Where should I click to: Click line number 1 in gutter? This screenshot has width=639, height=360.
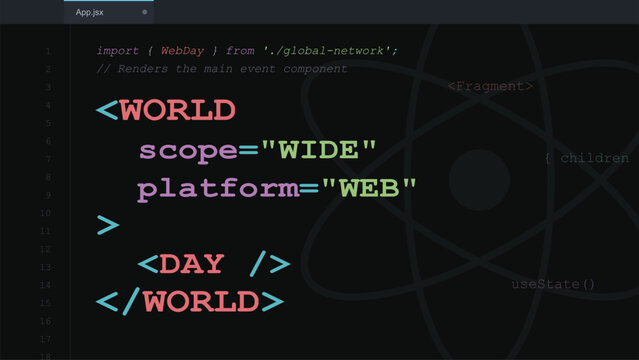[48, 51]
